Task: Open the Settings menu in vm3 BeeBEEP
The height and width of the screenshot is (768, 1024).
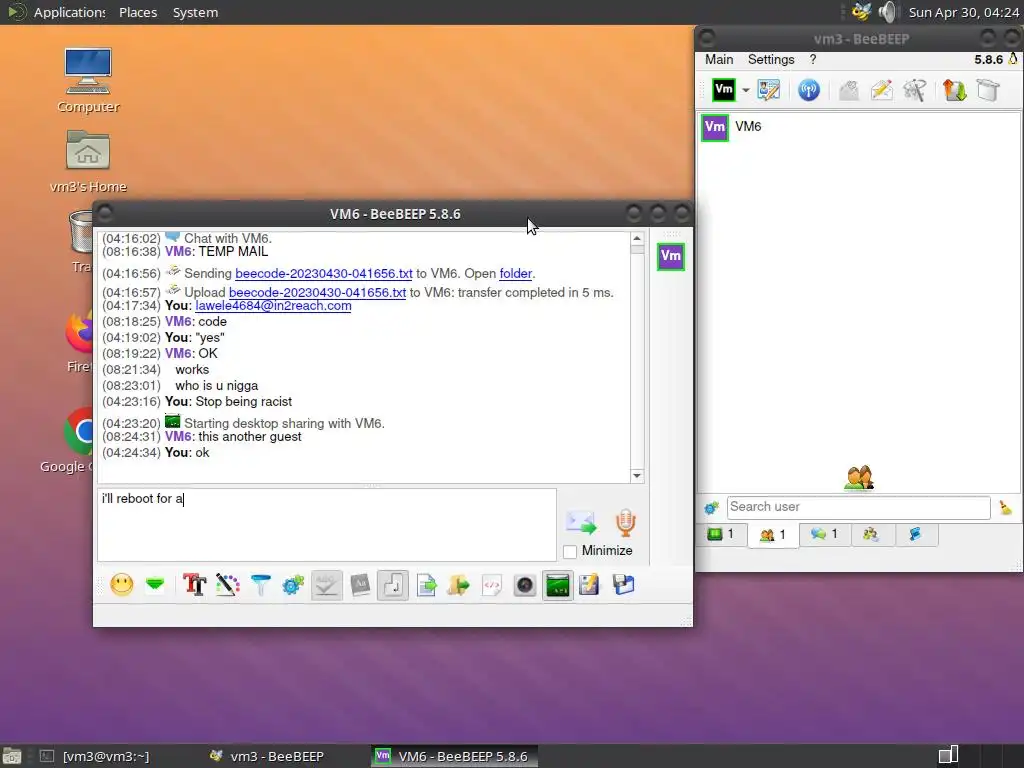Action: (x=771, y=59)
